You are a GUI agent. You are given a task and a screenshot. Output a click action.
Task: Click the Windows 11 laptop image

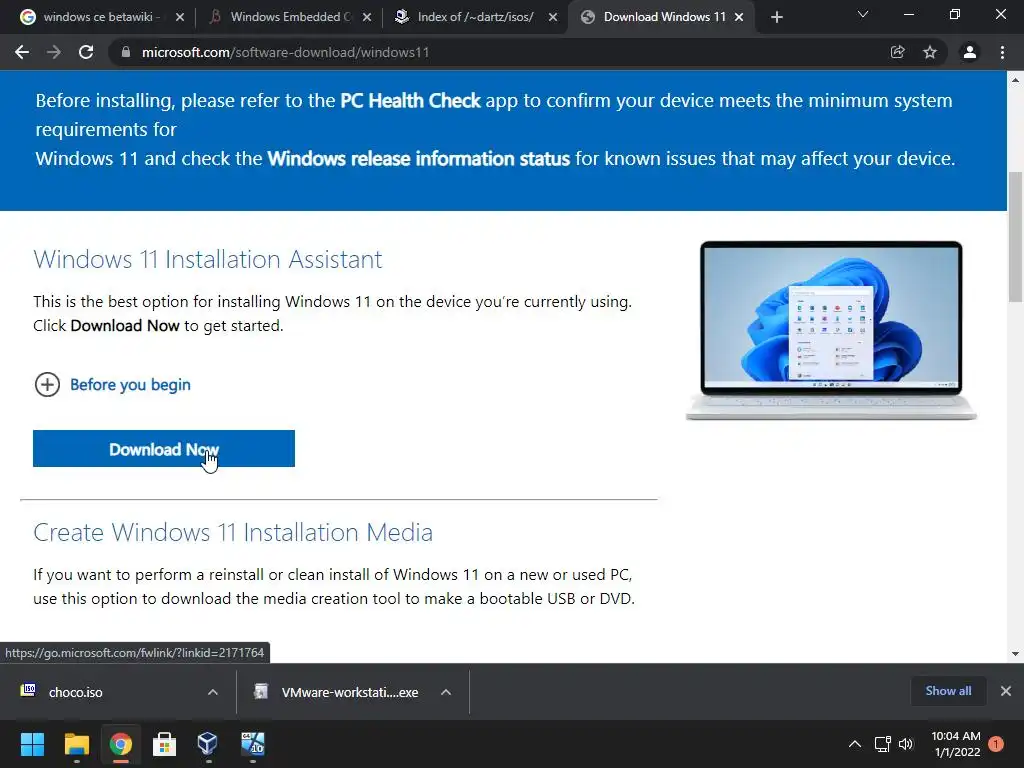[x=831, y=330]
